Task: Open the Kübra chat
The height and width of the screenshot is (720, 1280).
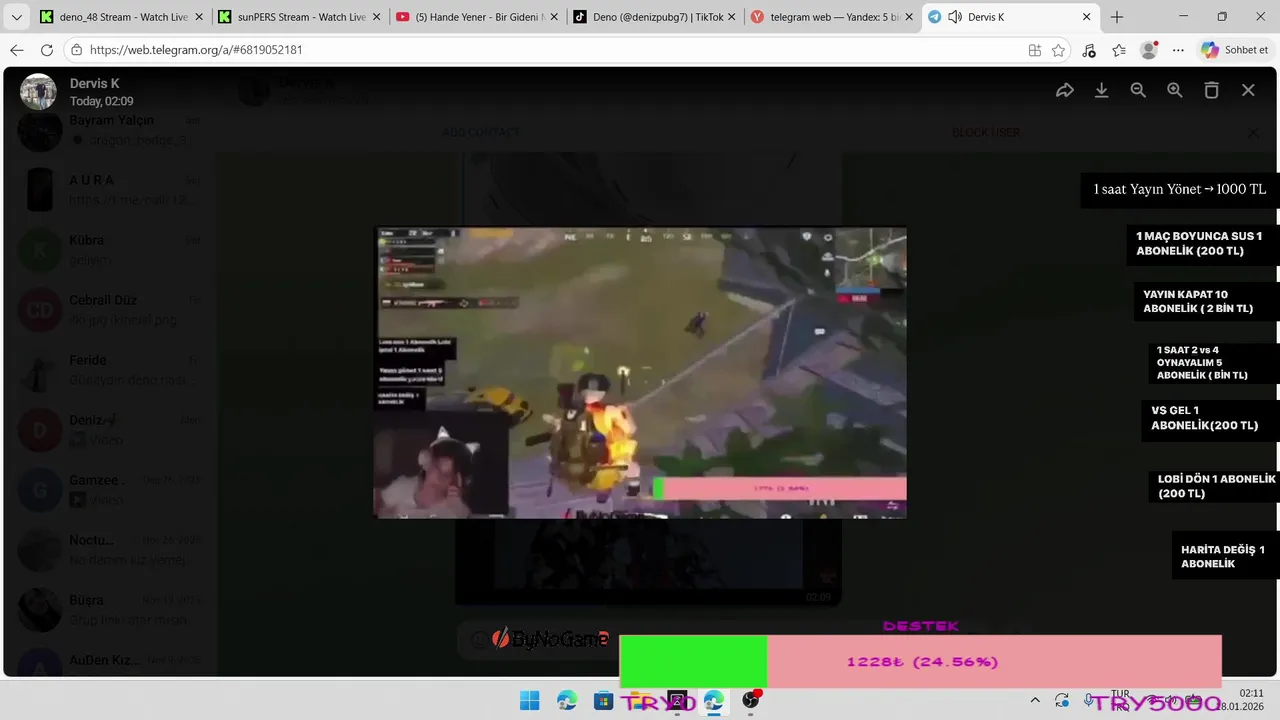Action: pyautogui.click(x=110, y=250)
